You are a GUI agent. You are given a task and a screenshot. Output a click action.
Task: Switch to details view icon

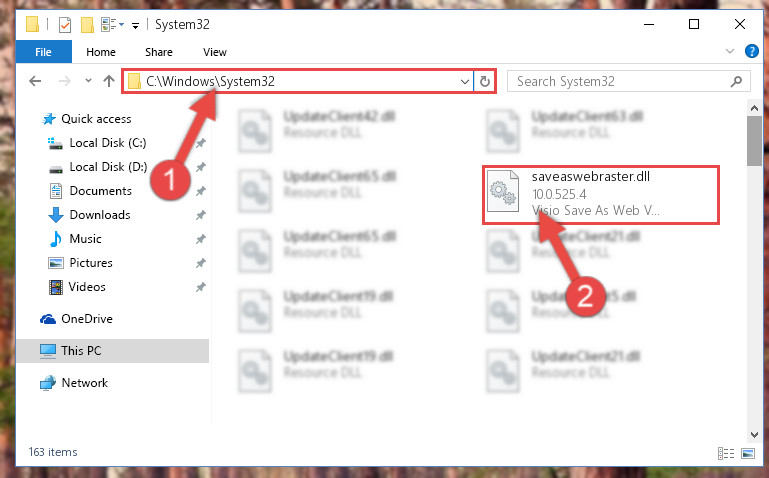click(x=726, y=453)
